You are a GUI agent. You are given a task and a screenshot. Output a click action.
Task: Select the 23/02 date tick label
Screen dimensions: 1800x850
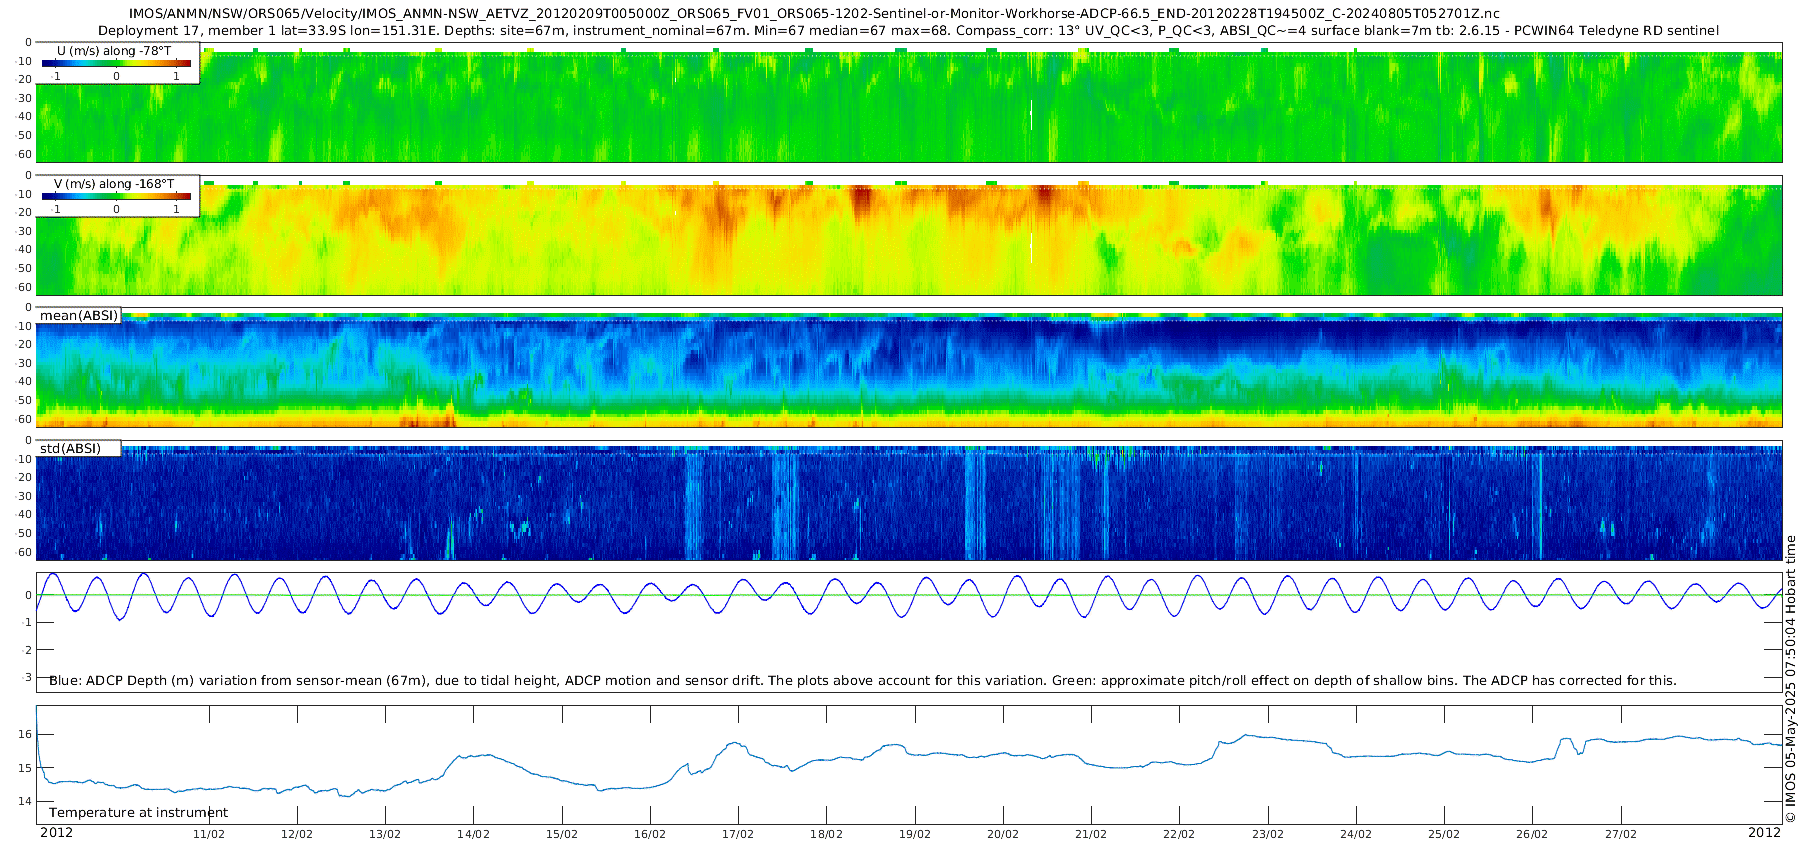click(x=1268, y=834)
